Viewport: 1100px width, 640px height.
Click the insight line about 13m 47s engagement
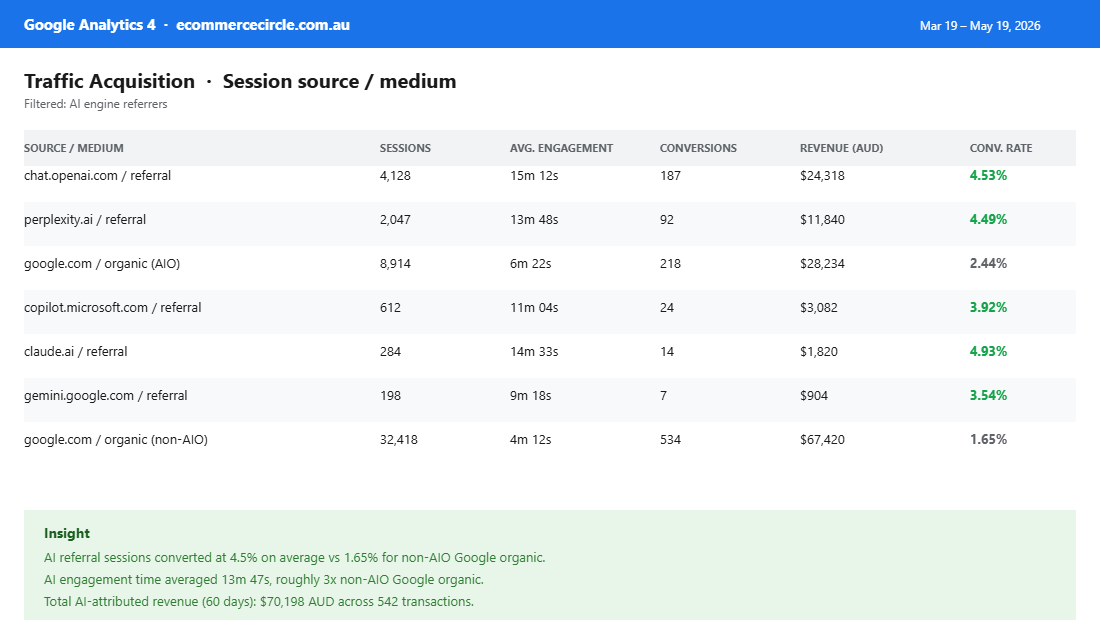coord(264,580)
